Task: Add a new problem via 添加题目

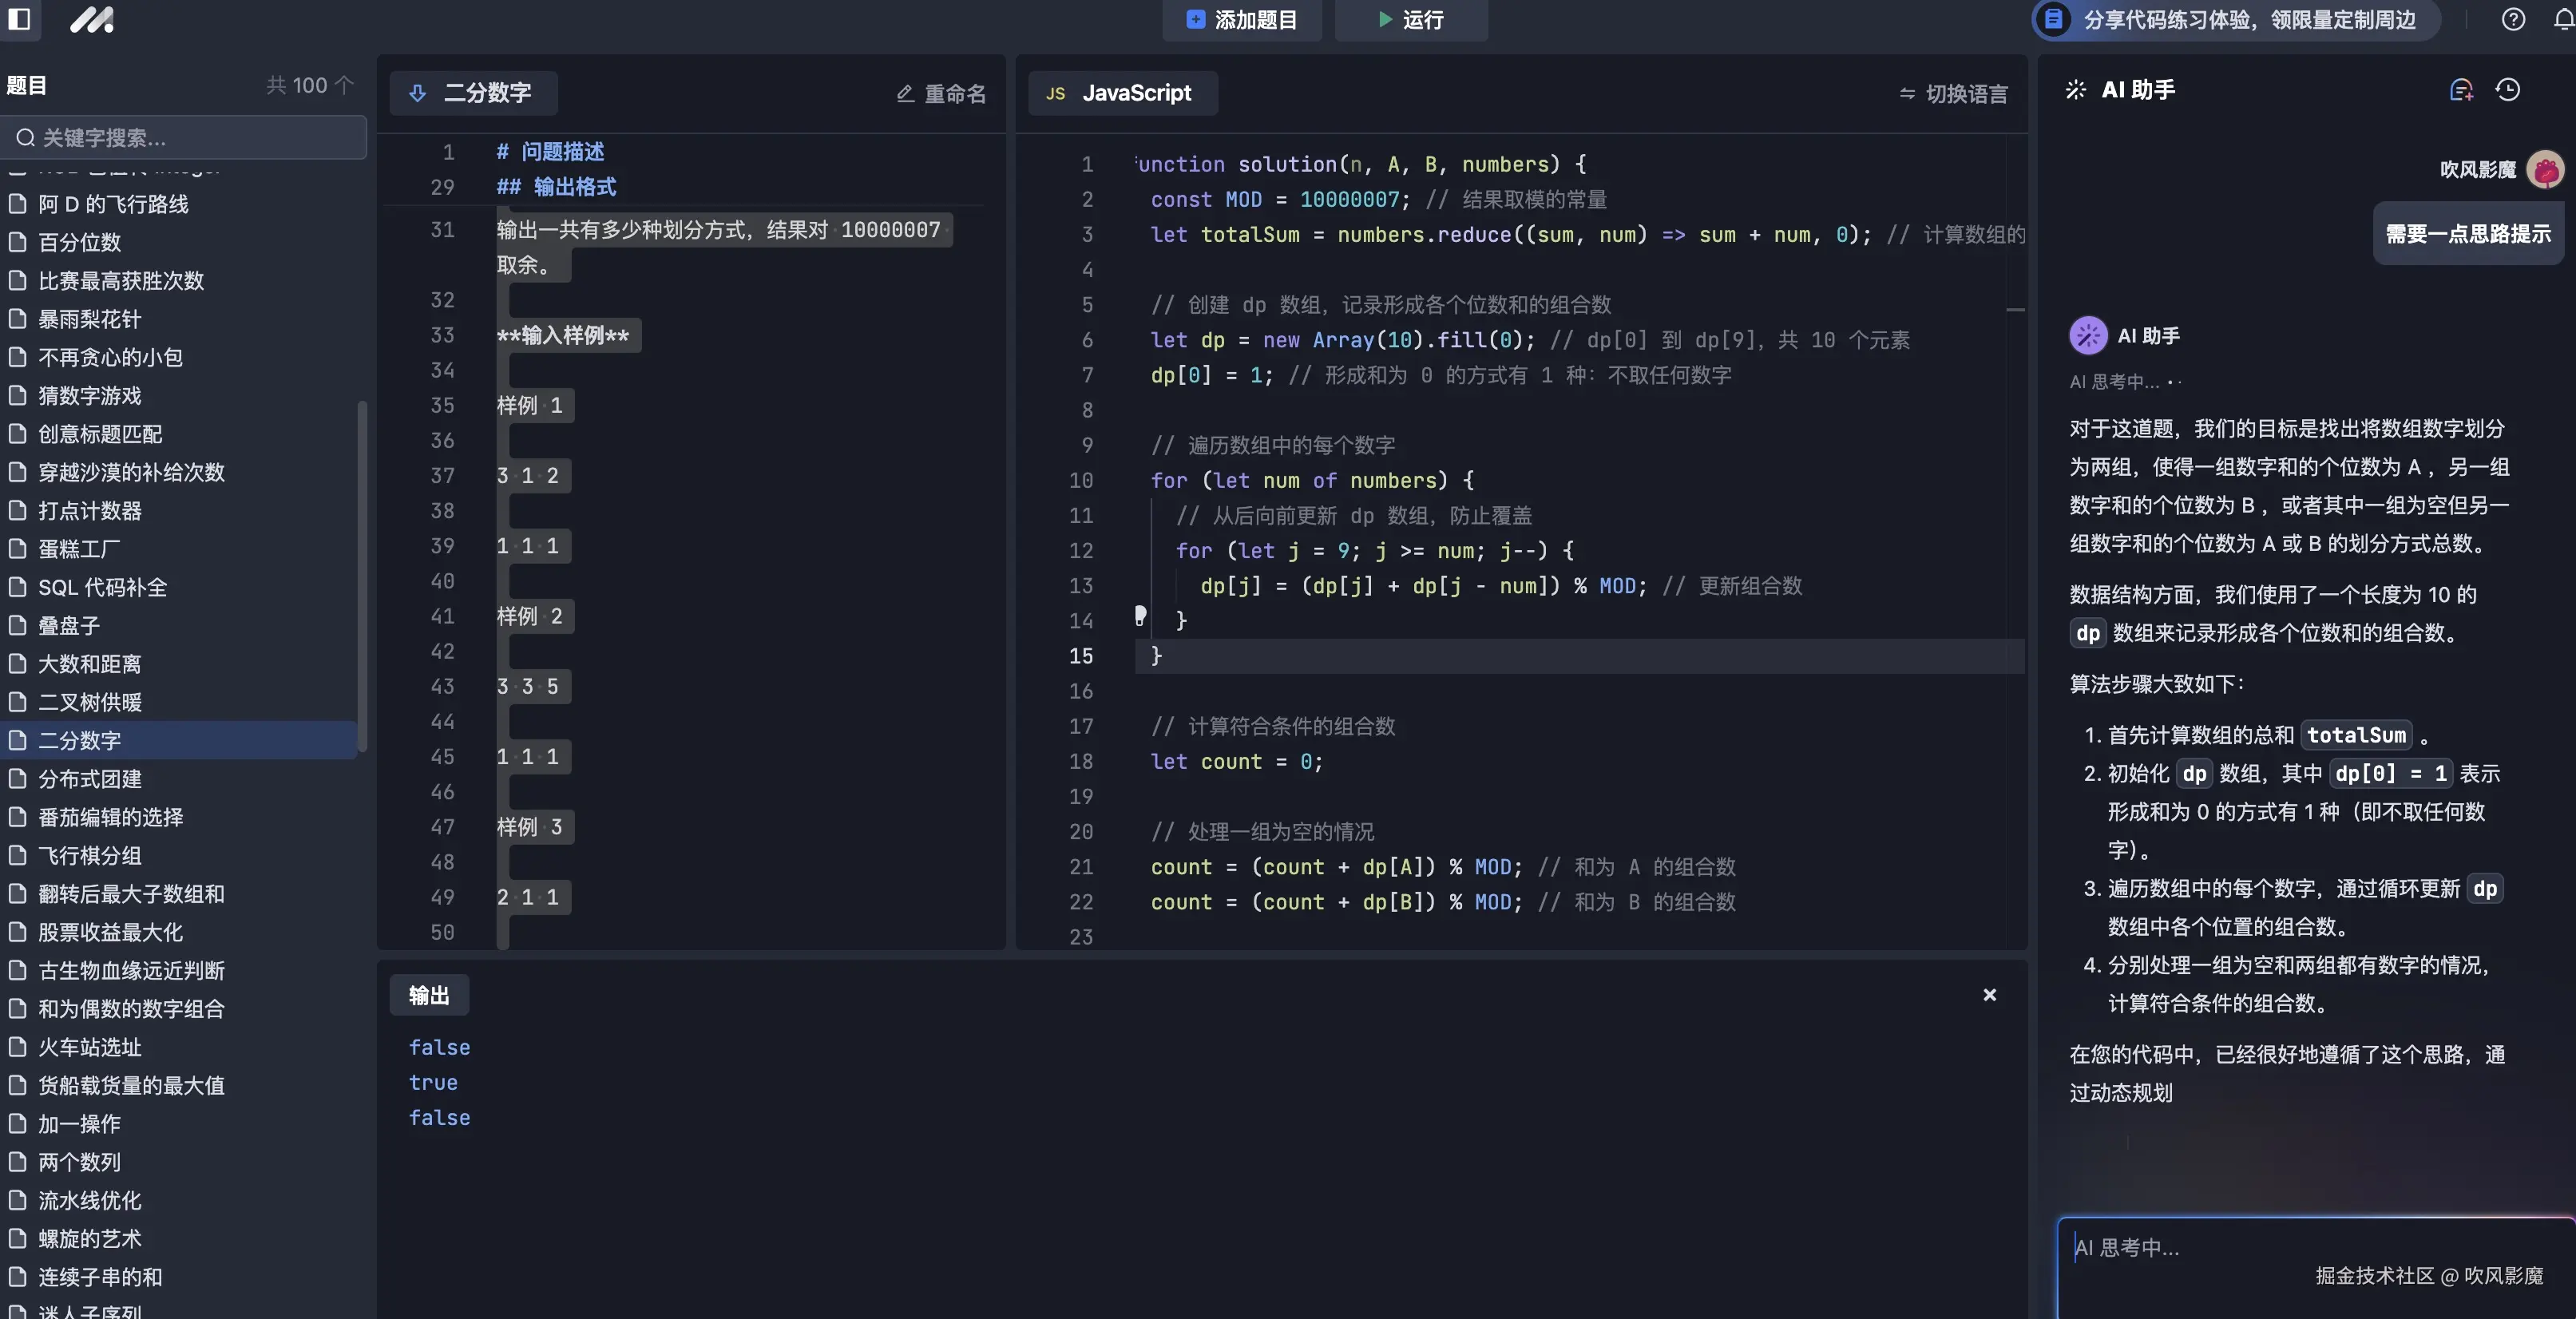Action: pyautogui.click(x=1242, y=20)
